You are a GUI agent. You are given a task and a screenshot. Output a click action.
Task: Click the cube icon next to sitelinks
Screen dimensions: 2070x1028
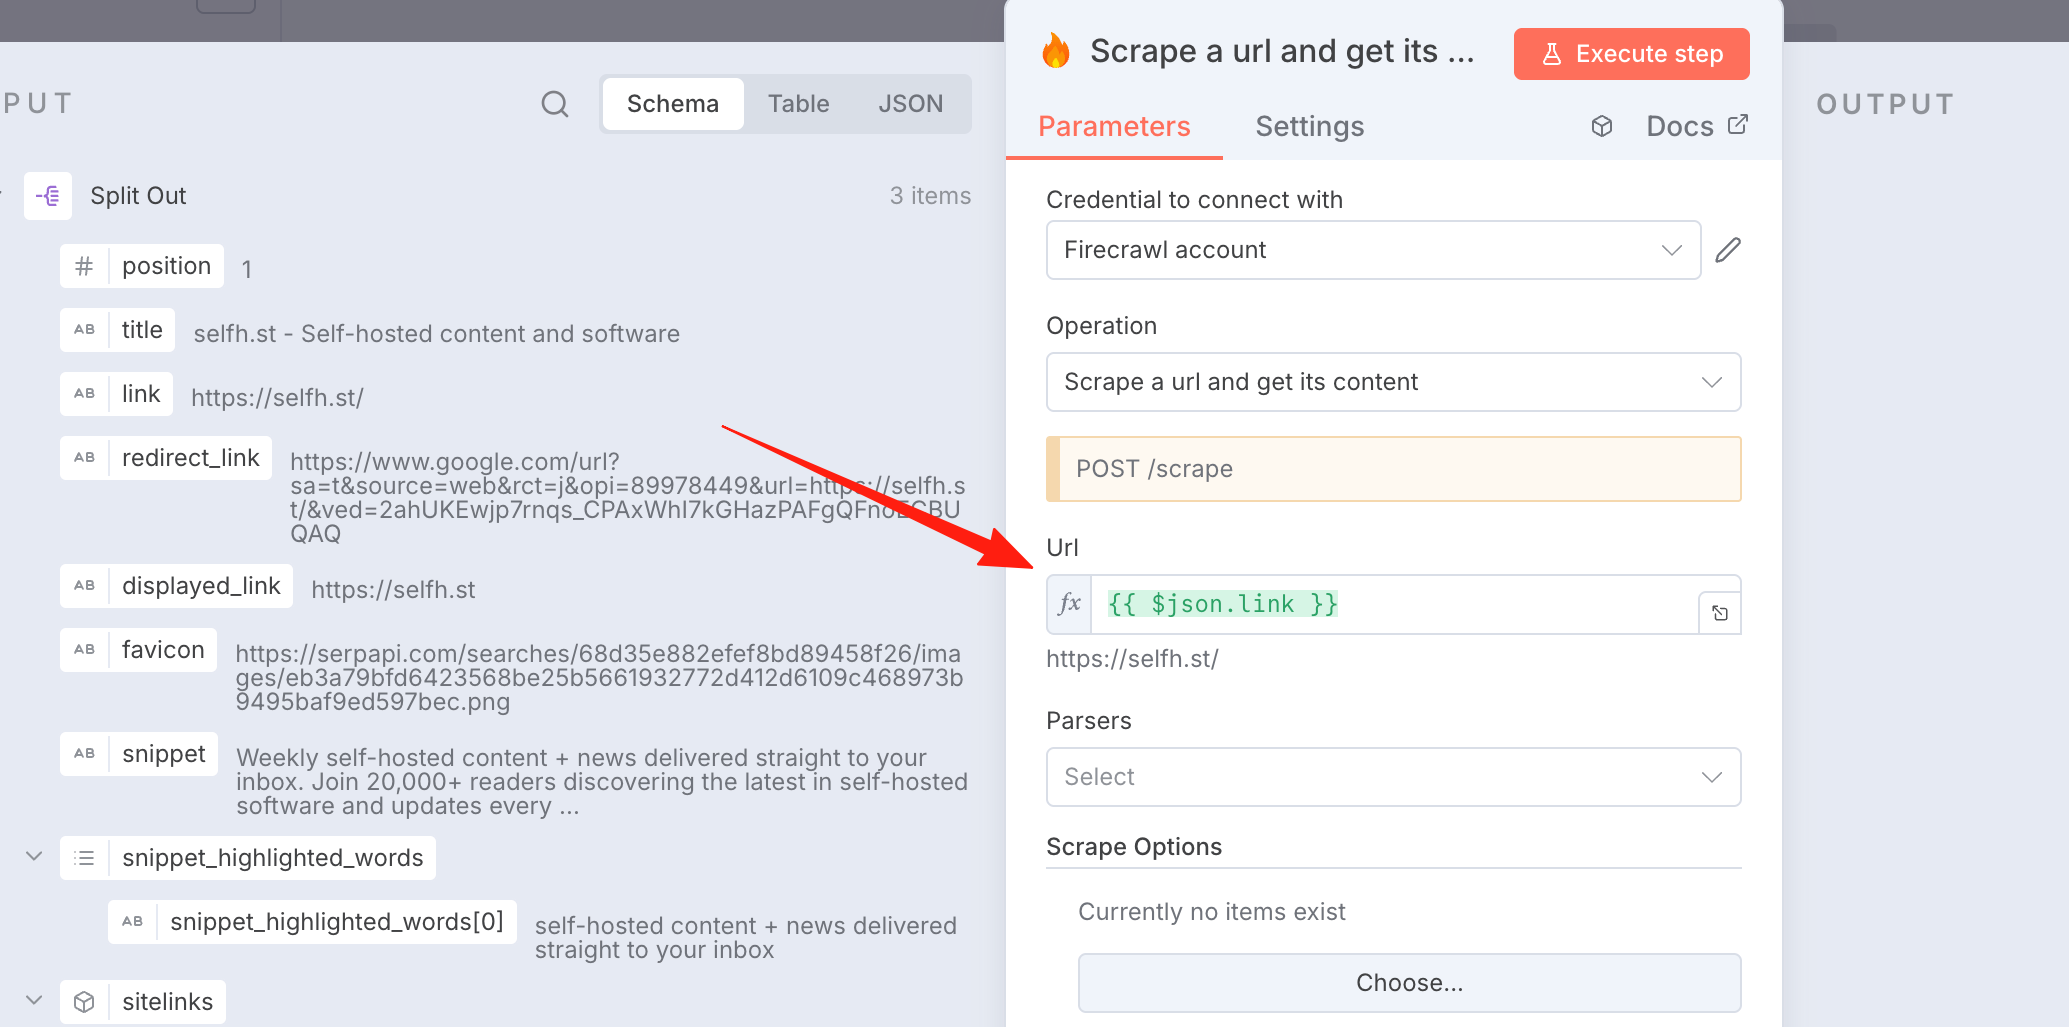pos(85,1002)
